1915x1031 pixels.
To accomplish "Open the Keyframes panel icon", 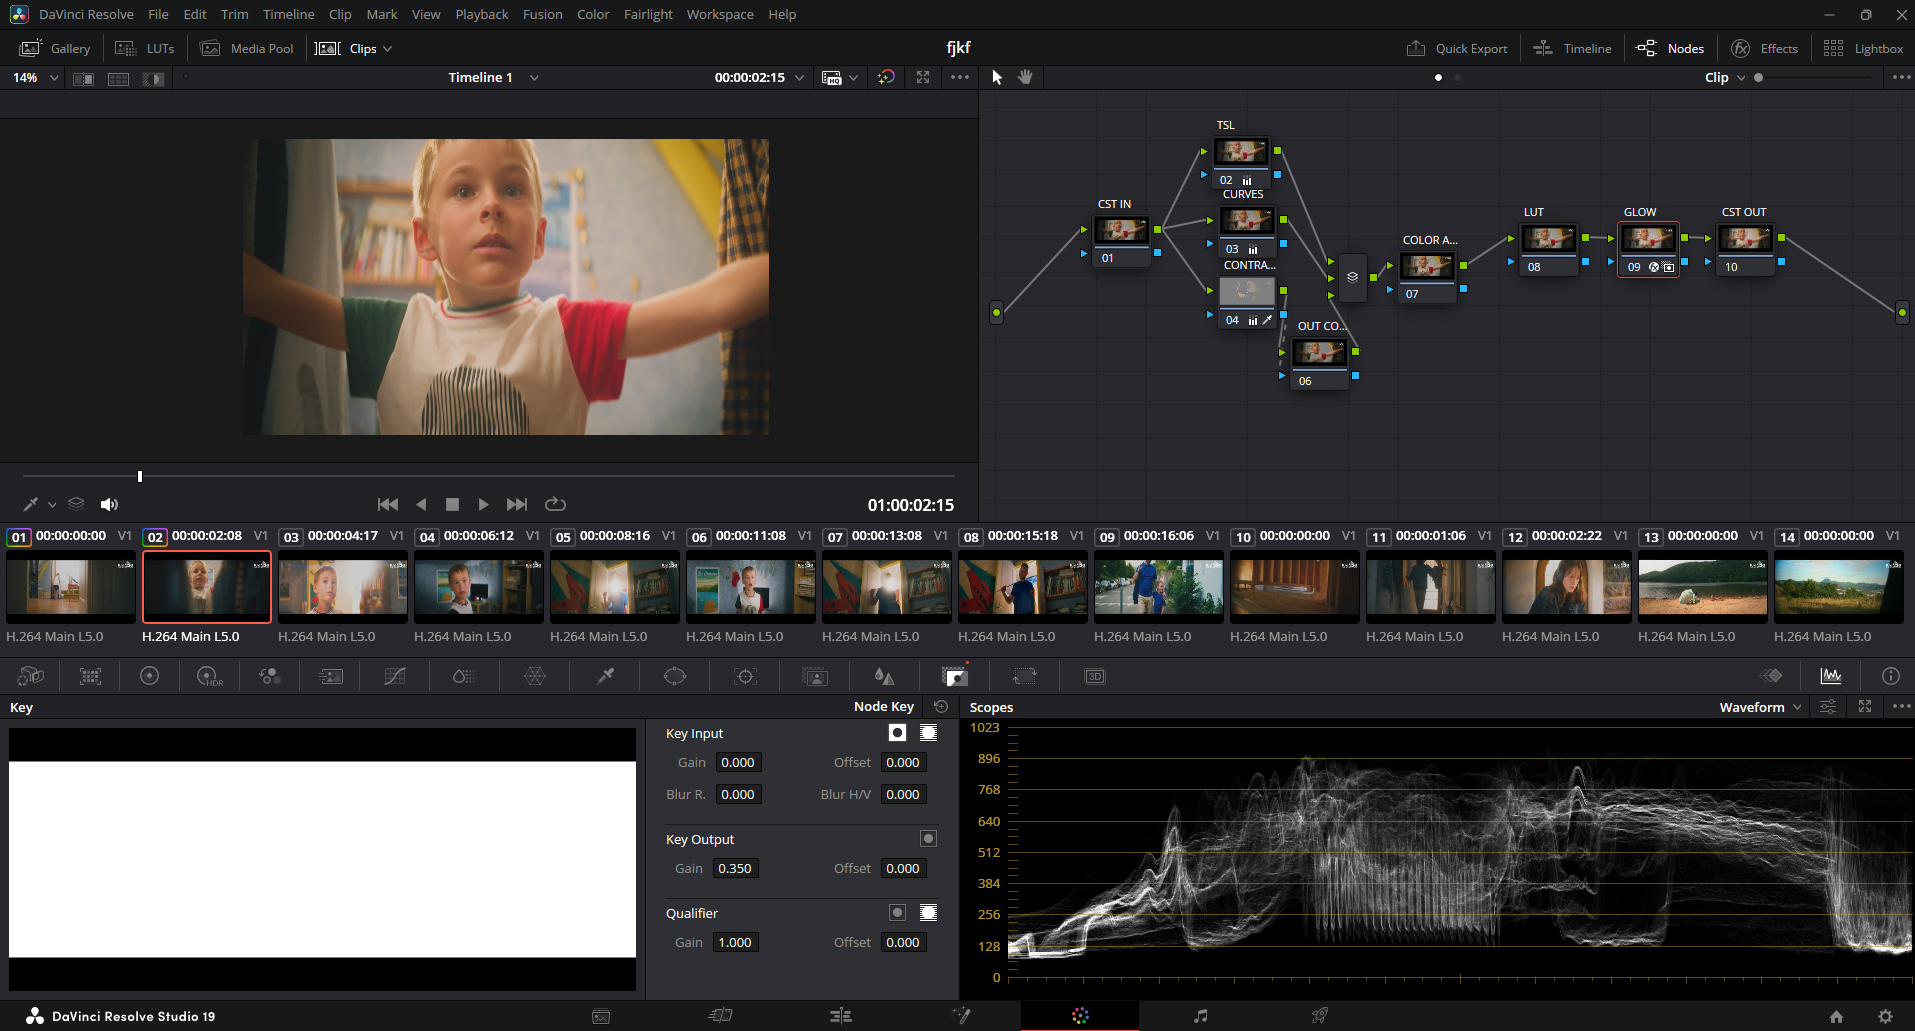I will click(x=1771, y=676).
